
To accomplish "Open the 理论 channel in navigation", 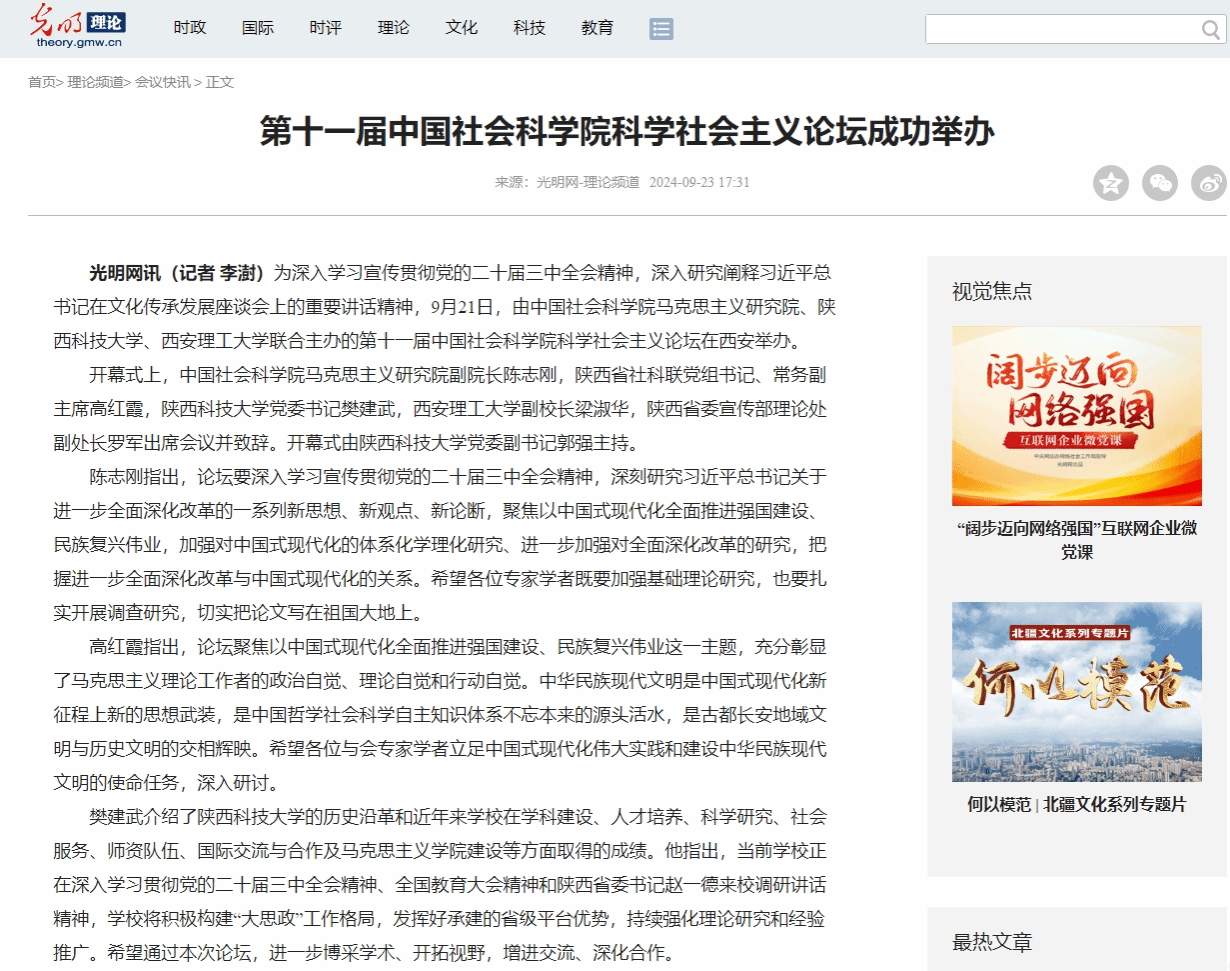I will tap(393, 28).
